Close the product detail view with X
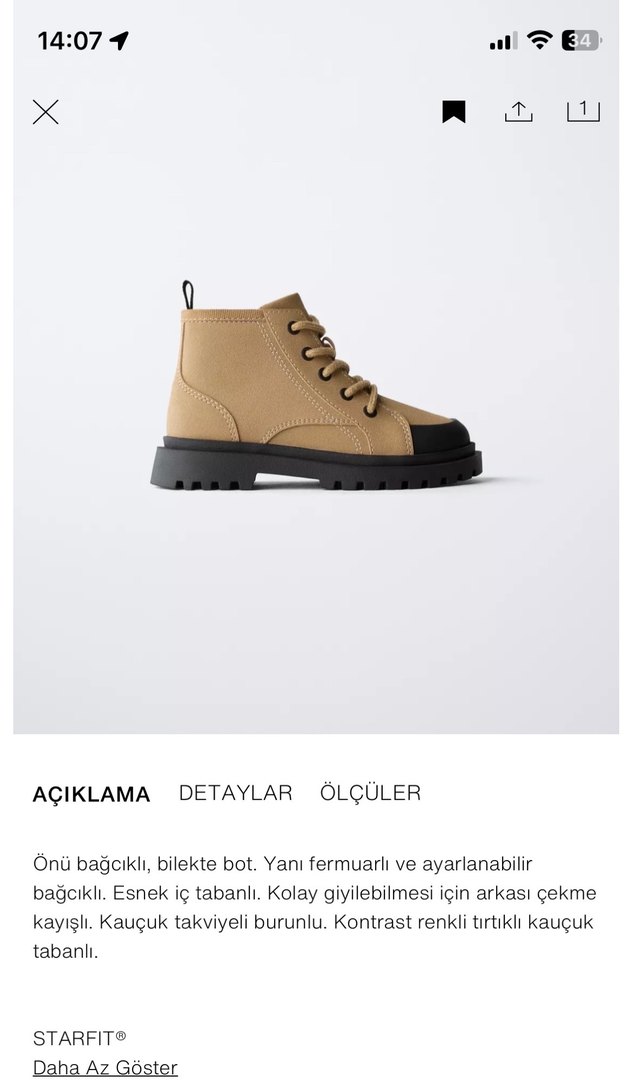 point(46,111)
